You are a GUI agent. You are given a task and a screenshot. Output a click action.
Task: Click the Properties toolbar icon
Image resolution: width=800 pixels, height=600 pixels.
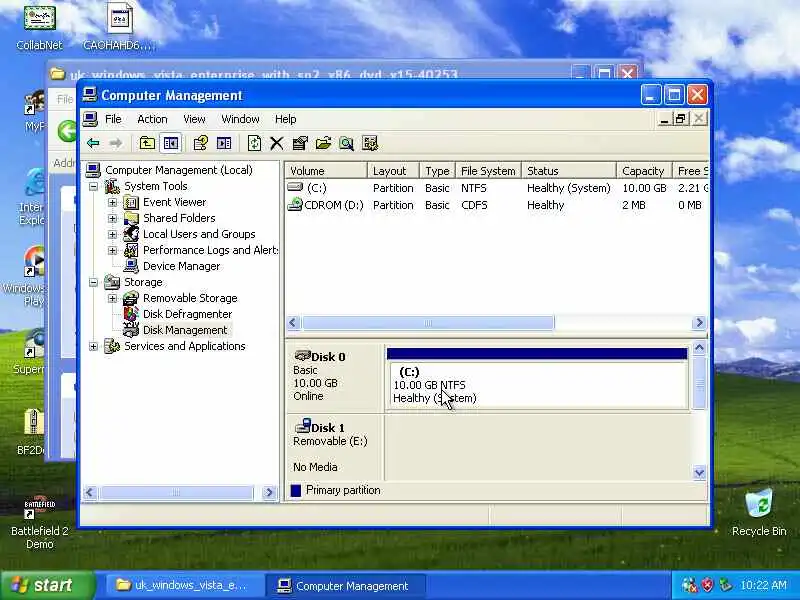[300, 143]
